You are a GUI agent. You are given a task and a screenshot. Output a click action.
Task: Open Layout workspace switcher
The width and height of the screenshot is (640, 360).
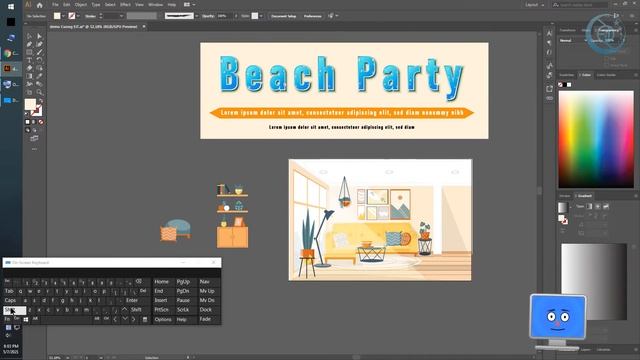click(x=534, y=5)
